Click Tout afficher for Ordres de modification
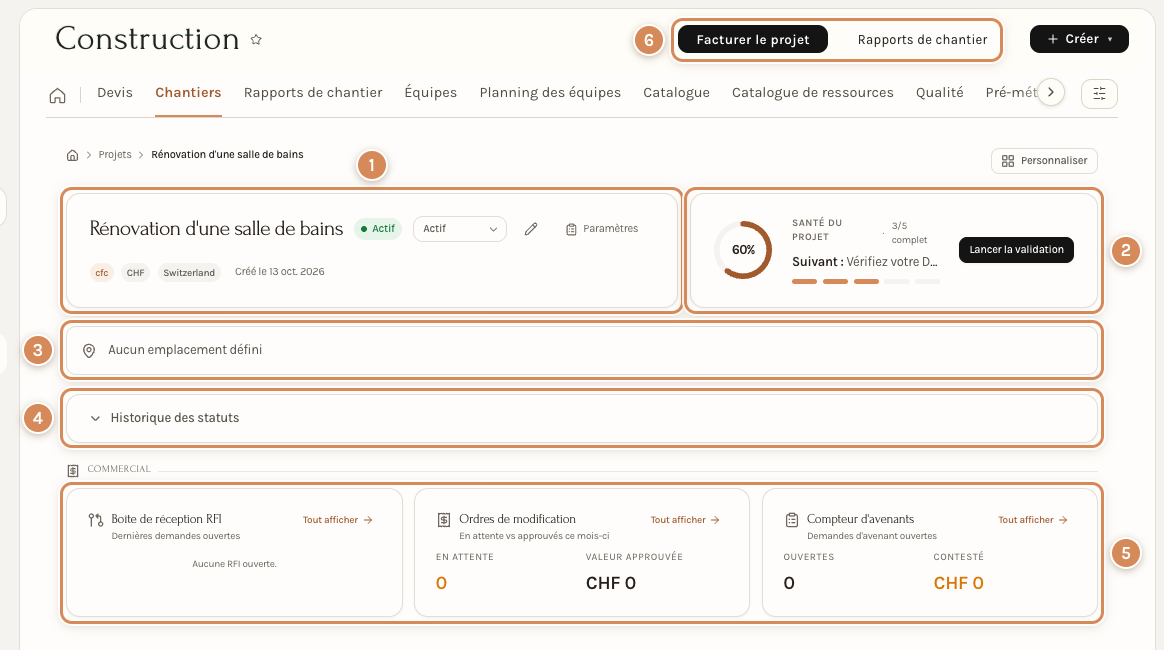 (x=685, y=520)
